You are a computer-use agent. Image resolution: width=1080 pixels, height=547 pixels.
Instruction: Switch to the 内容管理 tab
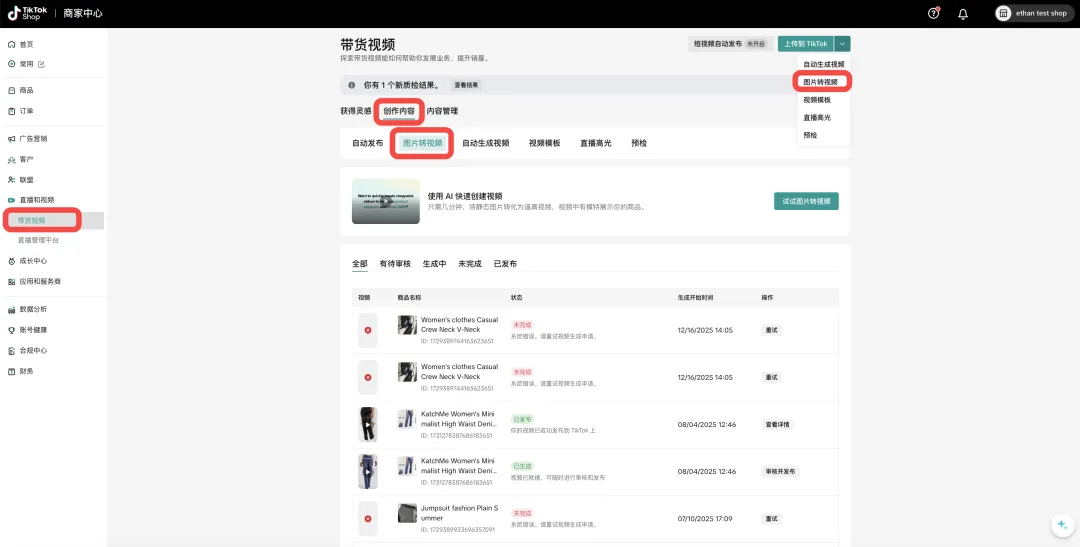pyautogui.click(x=442, y=111)
